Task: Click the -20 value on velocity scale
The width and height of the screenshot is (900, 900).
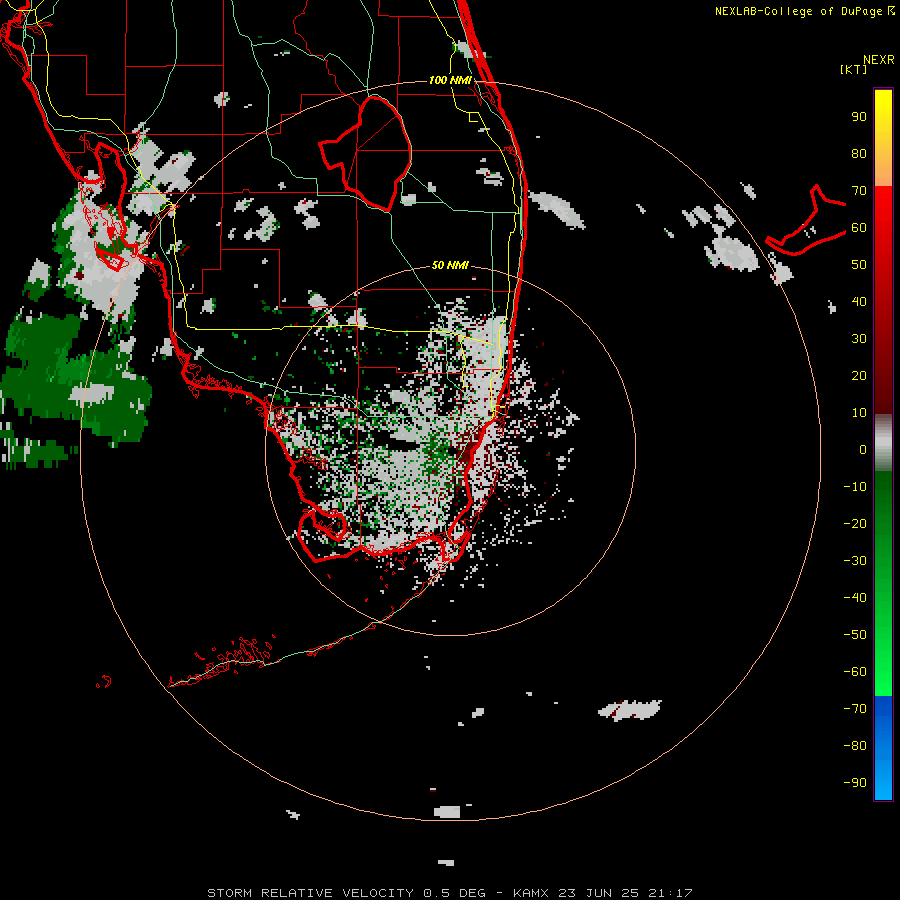Action: (x=855, y=523)
